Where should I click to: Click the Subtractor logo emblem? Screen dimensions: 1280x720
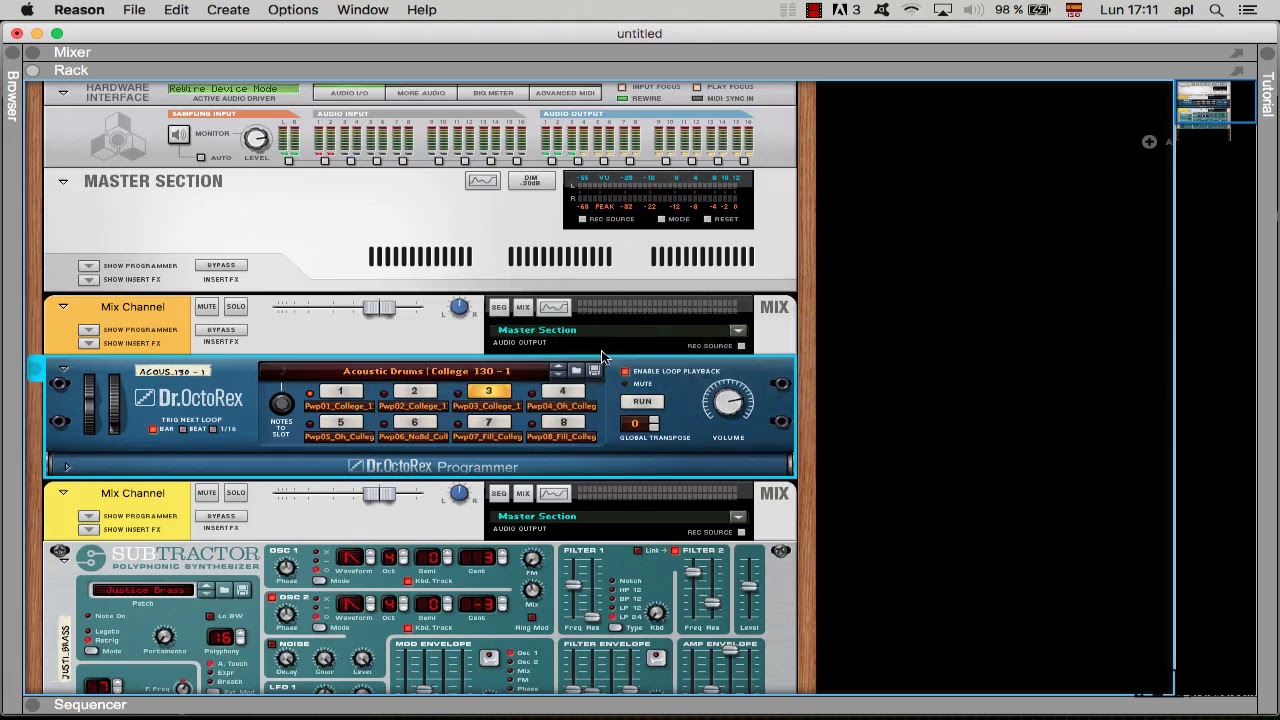pos(91,559)
